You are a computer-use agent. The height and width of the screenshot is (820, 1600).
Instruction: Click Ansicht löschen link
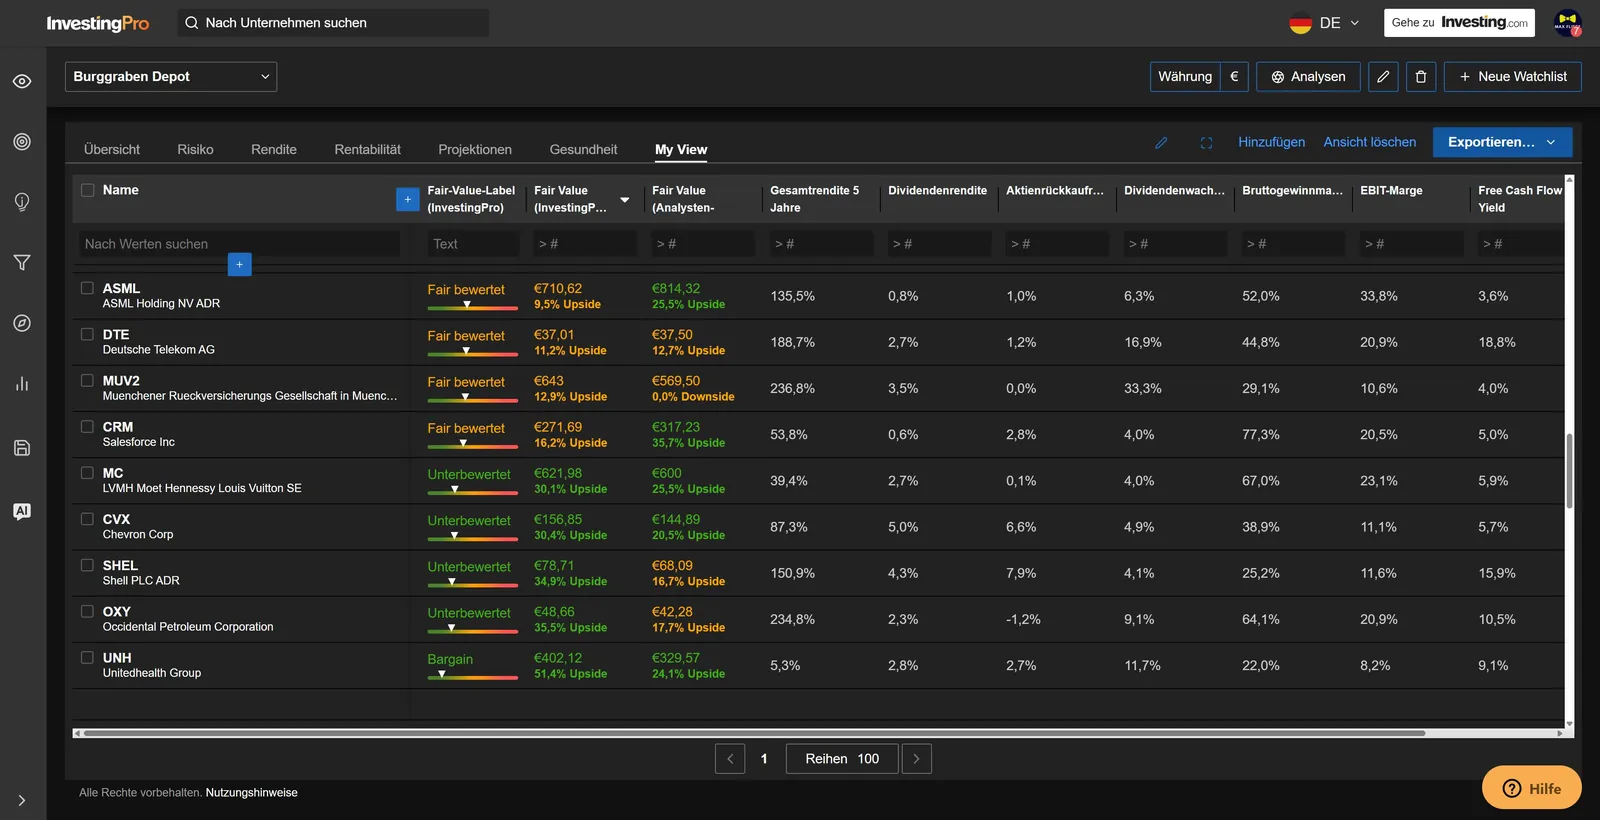click(1369, 142)
